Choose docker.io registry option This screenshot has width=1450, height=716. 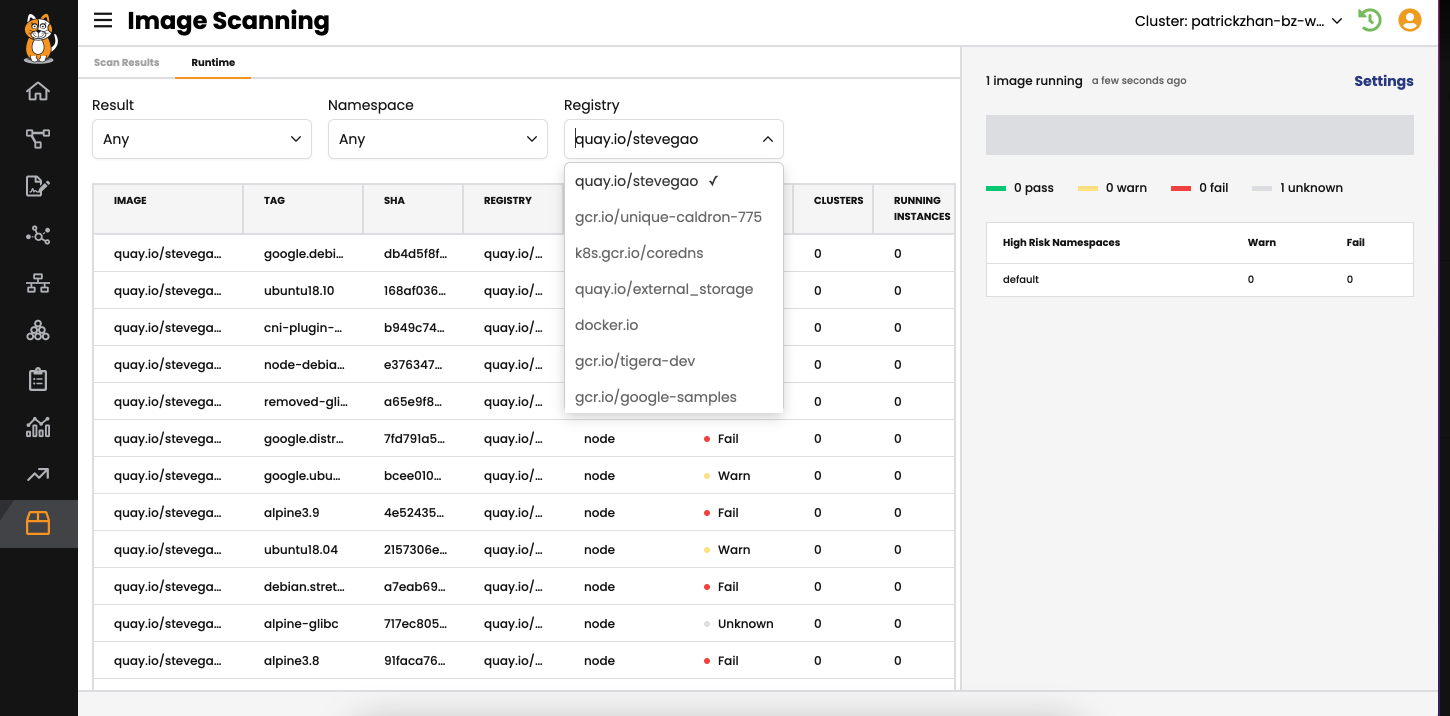(x=674, y=325)
